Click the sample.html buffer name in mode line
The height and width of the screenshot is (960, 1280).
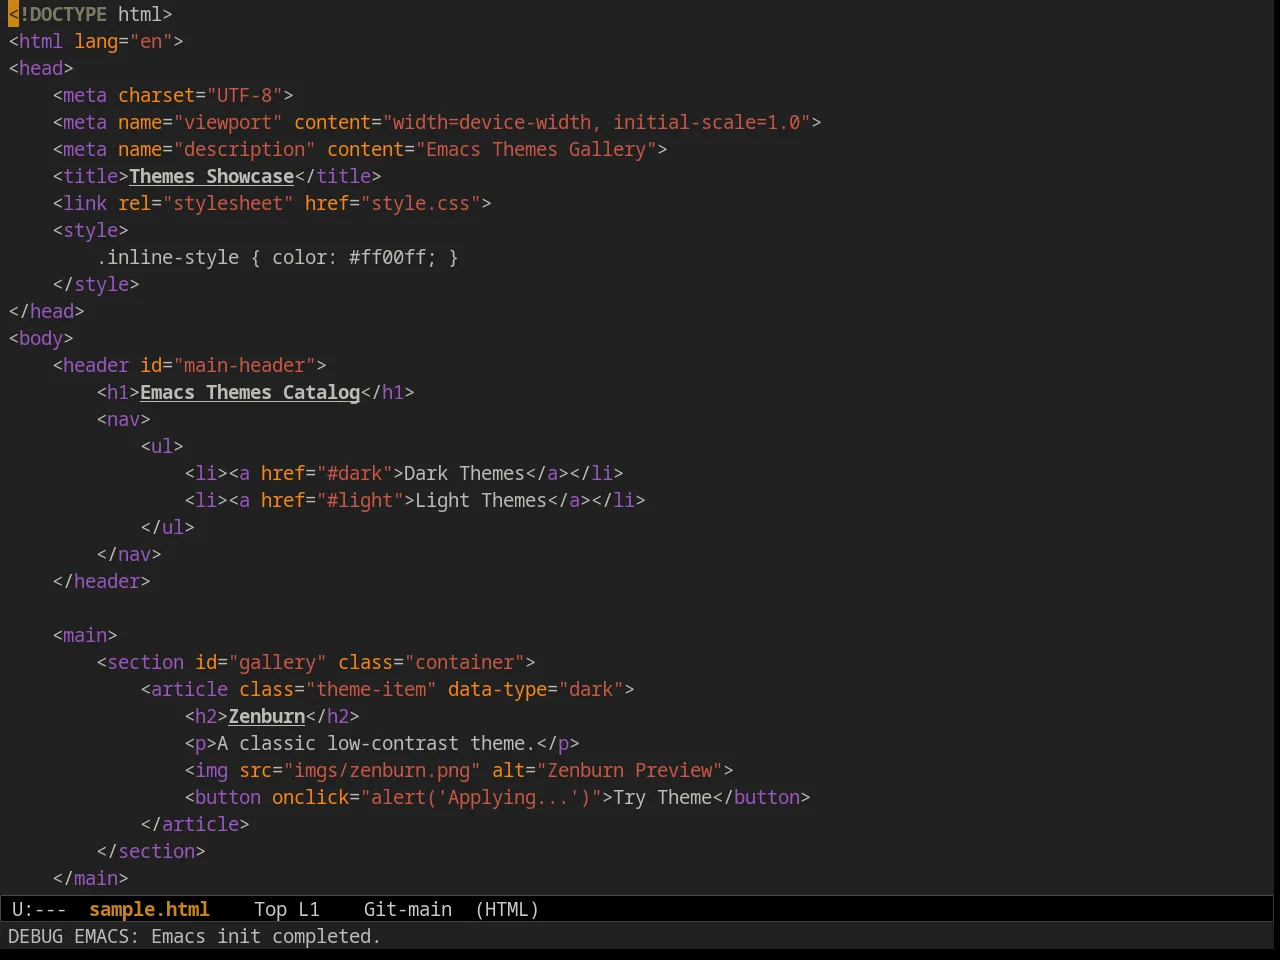(x=149, y=909)
